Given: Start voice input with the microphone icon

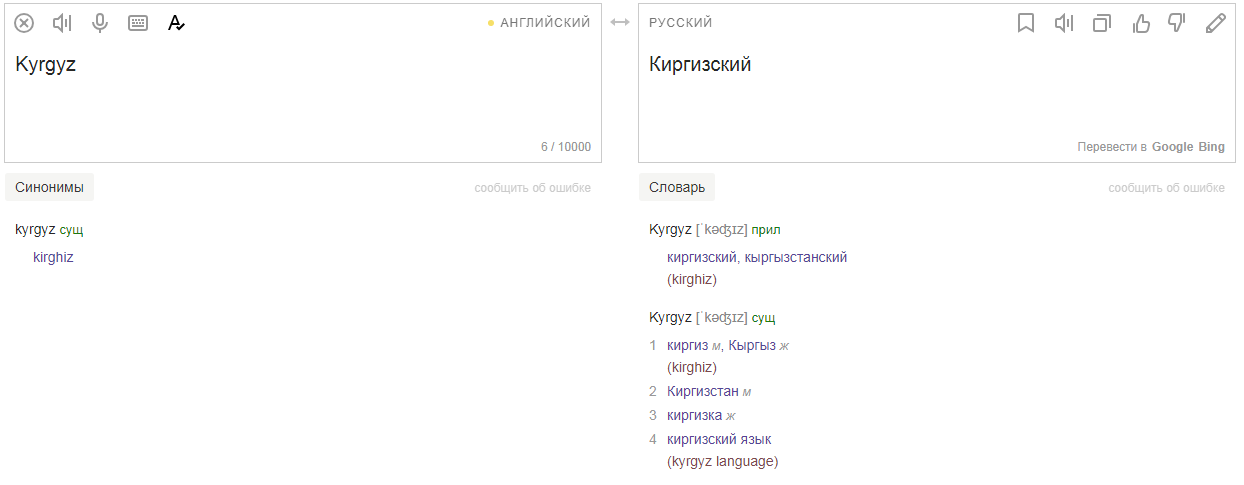Looking at the screenshot, I should 100,23.
